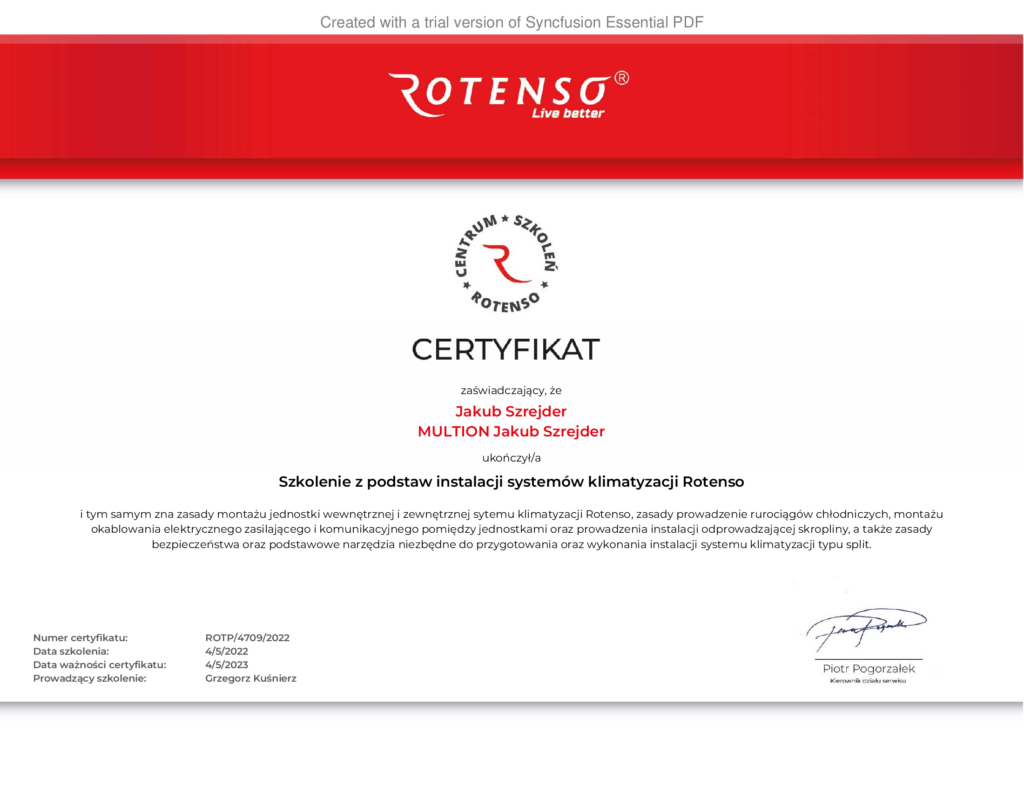Click the "Live better" slogan
1024x791 pixels.
tap(567, 114)
